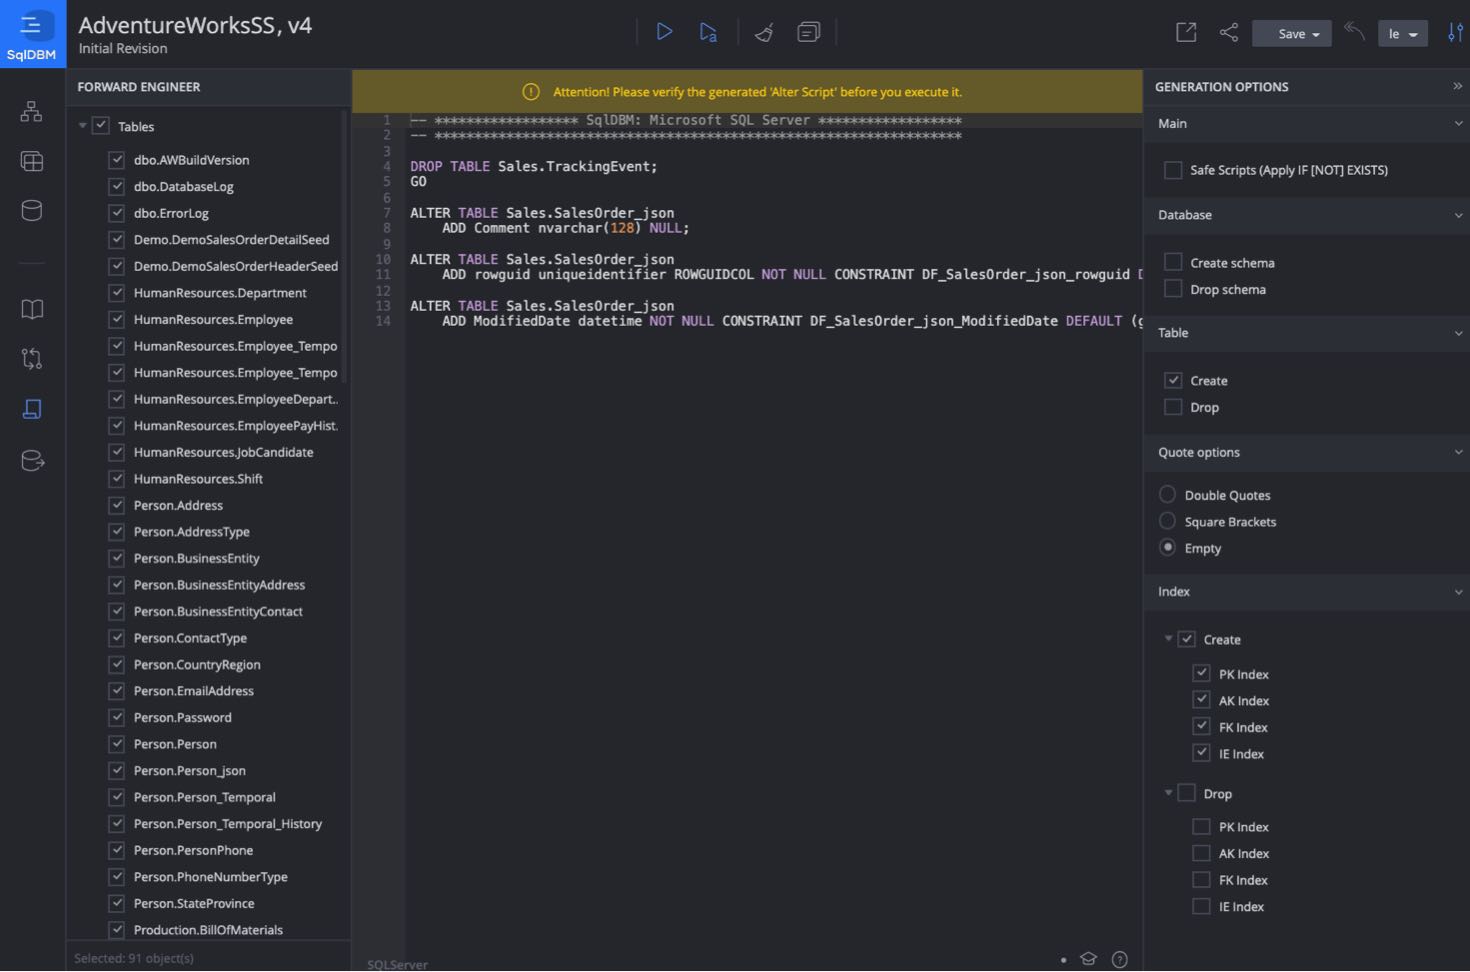1470x972 pixels.
Task: Check PK Index under Index Drop
Action: [1201, 826]
